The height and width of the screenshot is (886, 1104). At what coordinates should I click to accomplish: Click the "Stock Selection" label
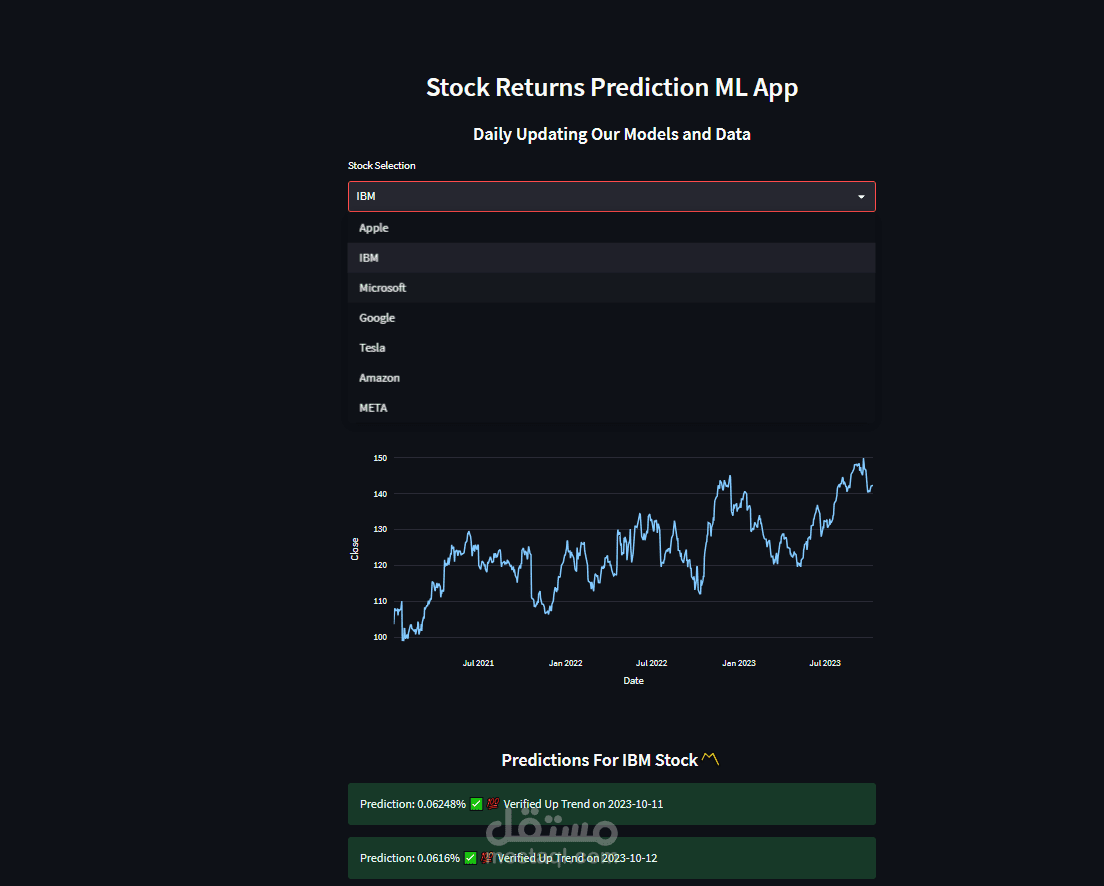pyautogui.click(x=382, y=166)
